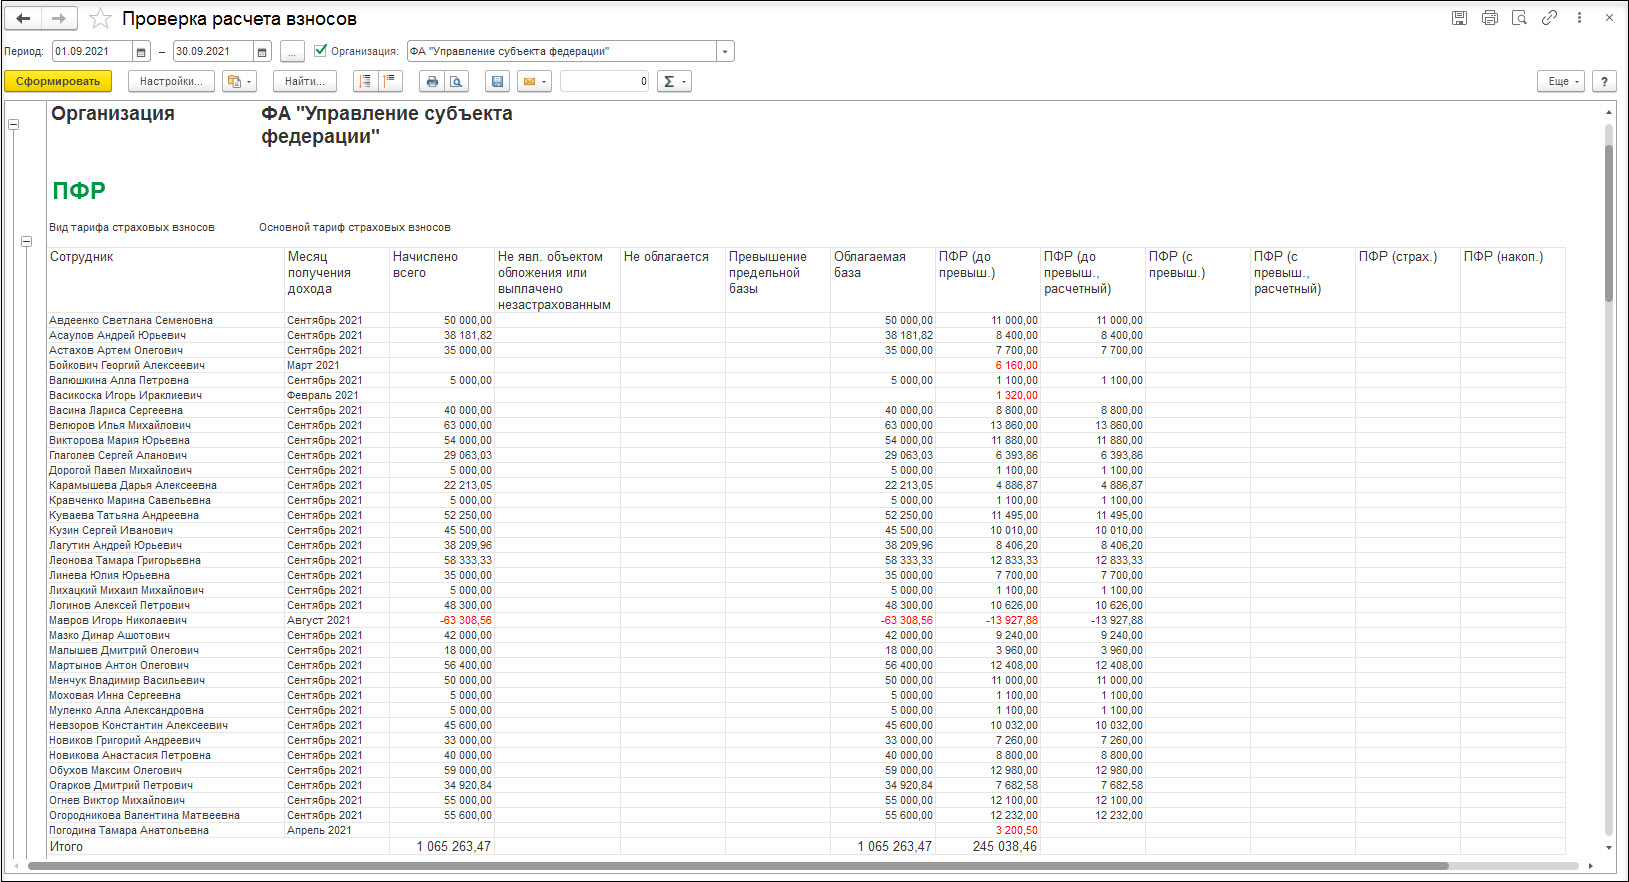
Task: Click red value 3 200,50
Action: pyautogui.click(x=1016, y=831)
